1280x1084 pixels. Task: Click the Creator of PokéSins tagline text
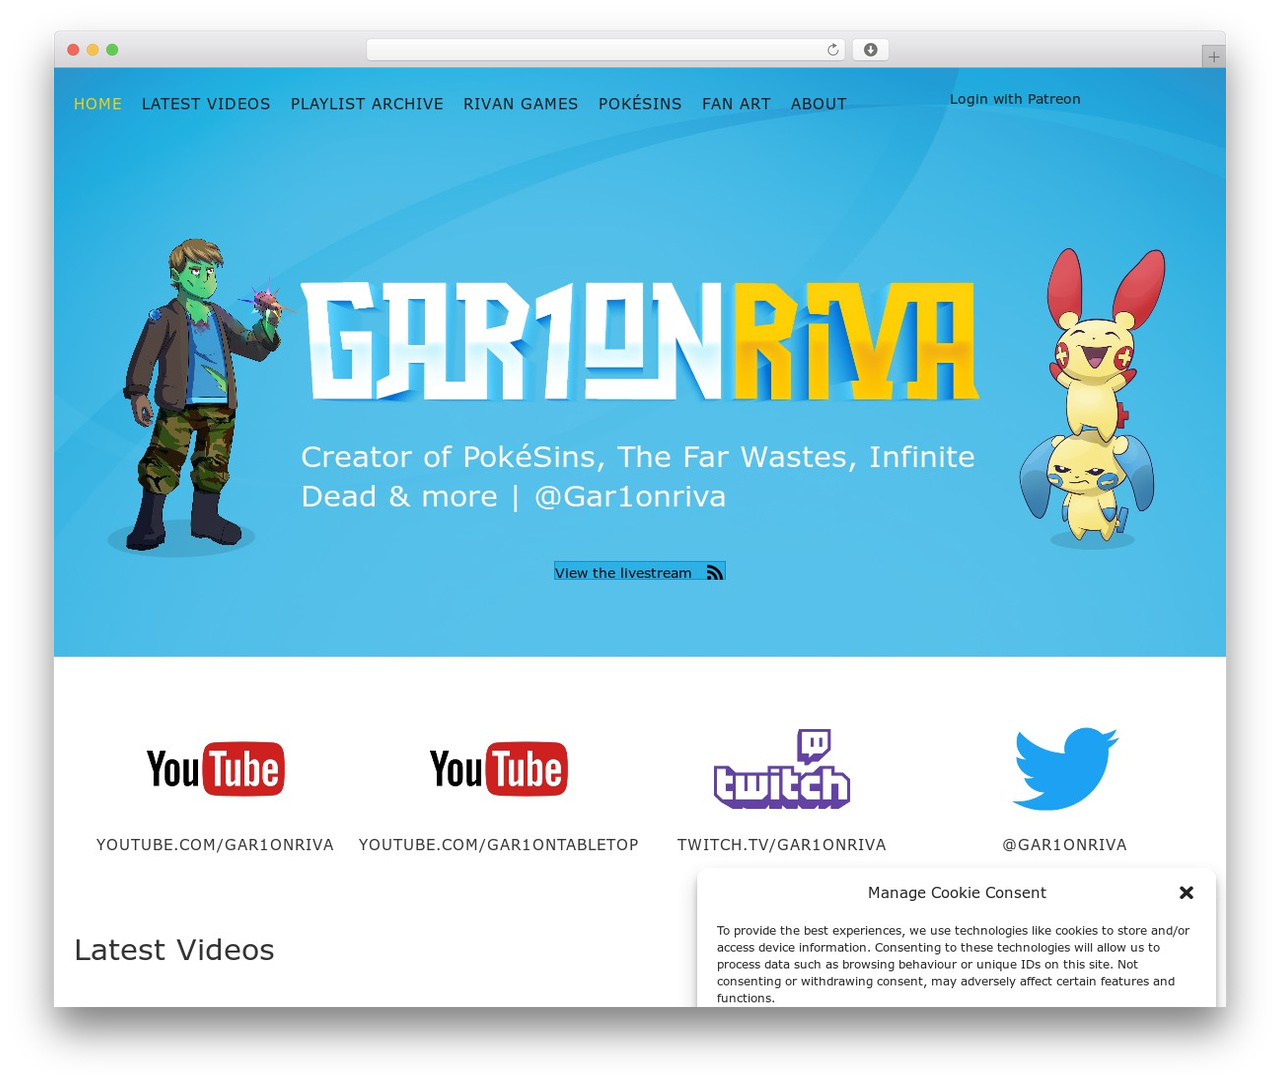pyautogui.click(x=638, y=476)
